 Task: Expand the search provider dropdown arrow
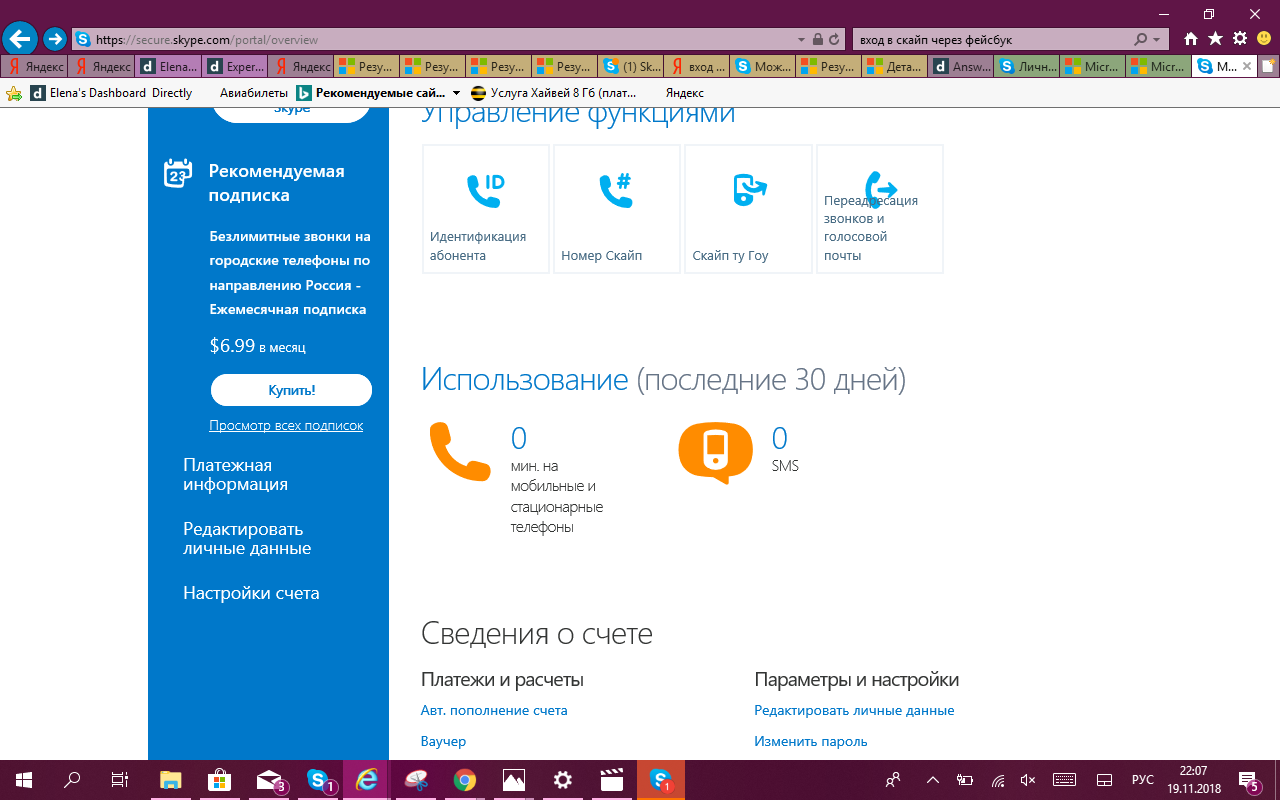coord(1157,40)
